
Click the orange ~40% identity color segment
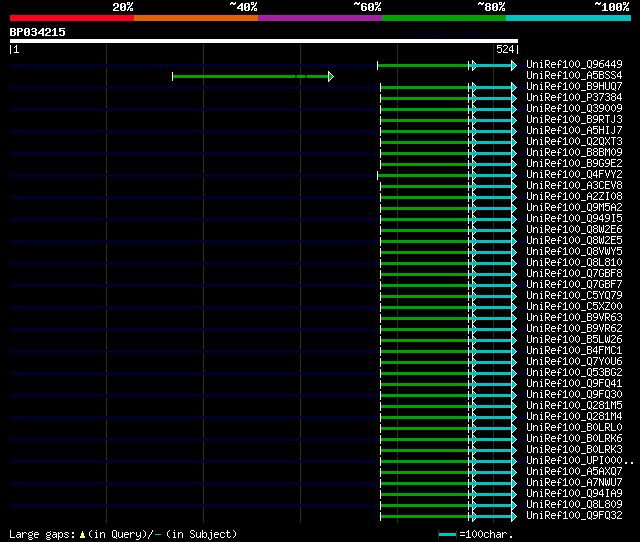(x=196, y=18)
